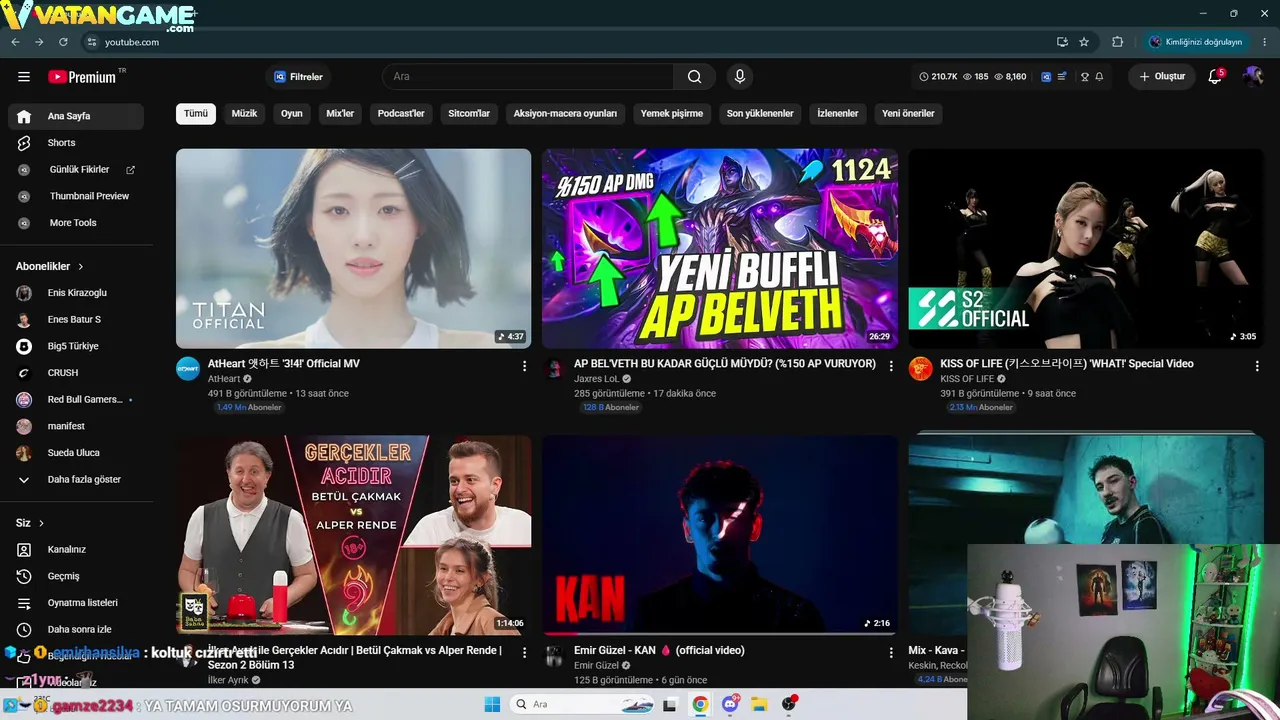Open the account avatar menu
This screenshot has width=1280, height=720.
(1253, 77)
